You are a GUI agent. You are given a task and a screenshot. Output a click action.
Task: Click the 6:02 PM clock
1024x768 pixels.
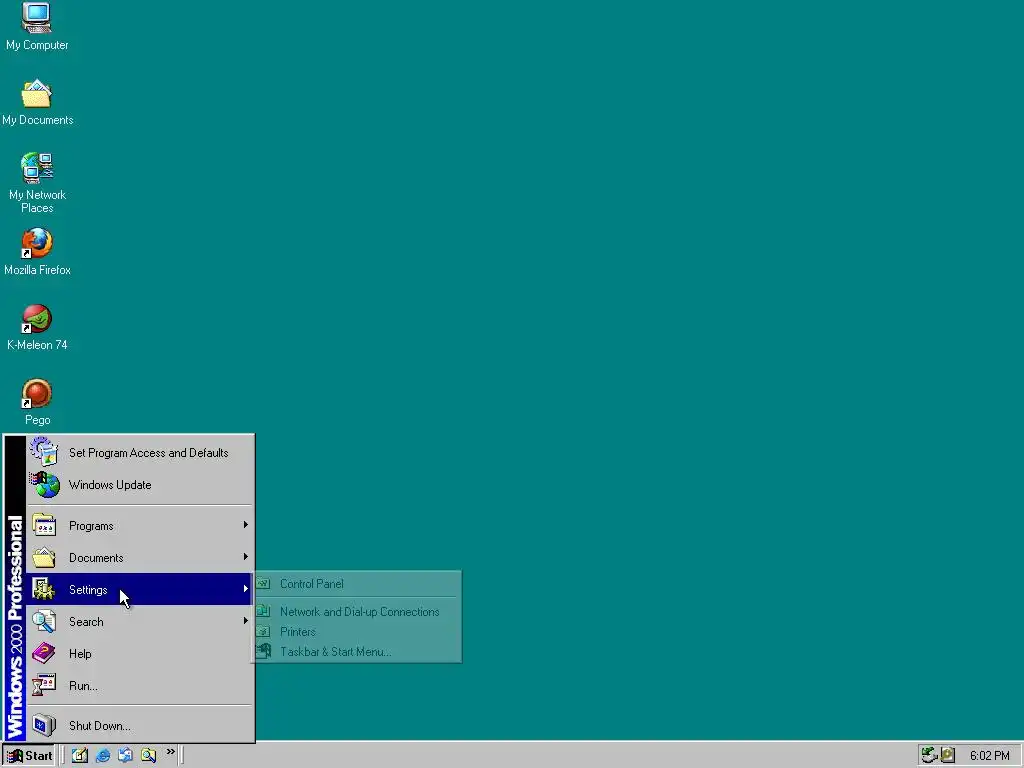pos(989,756)
